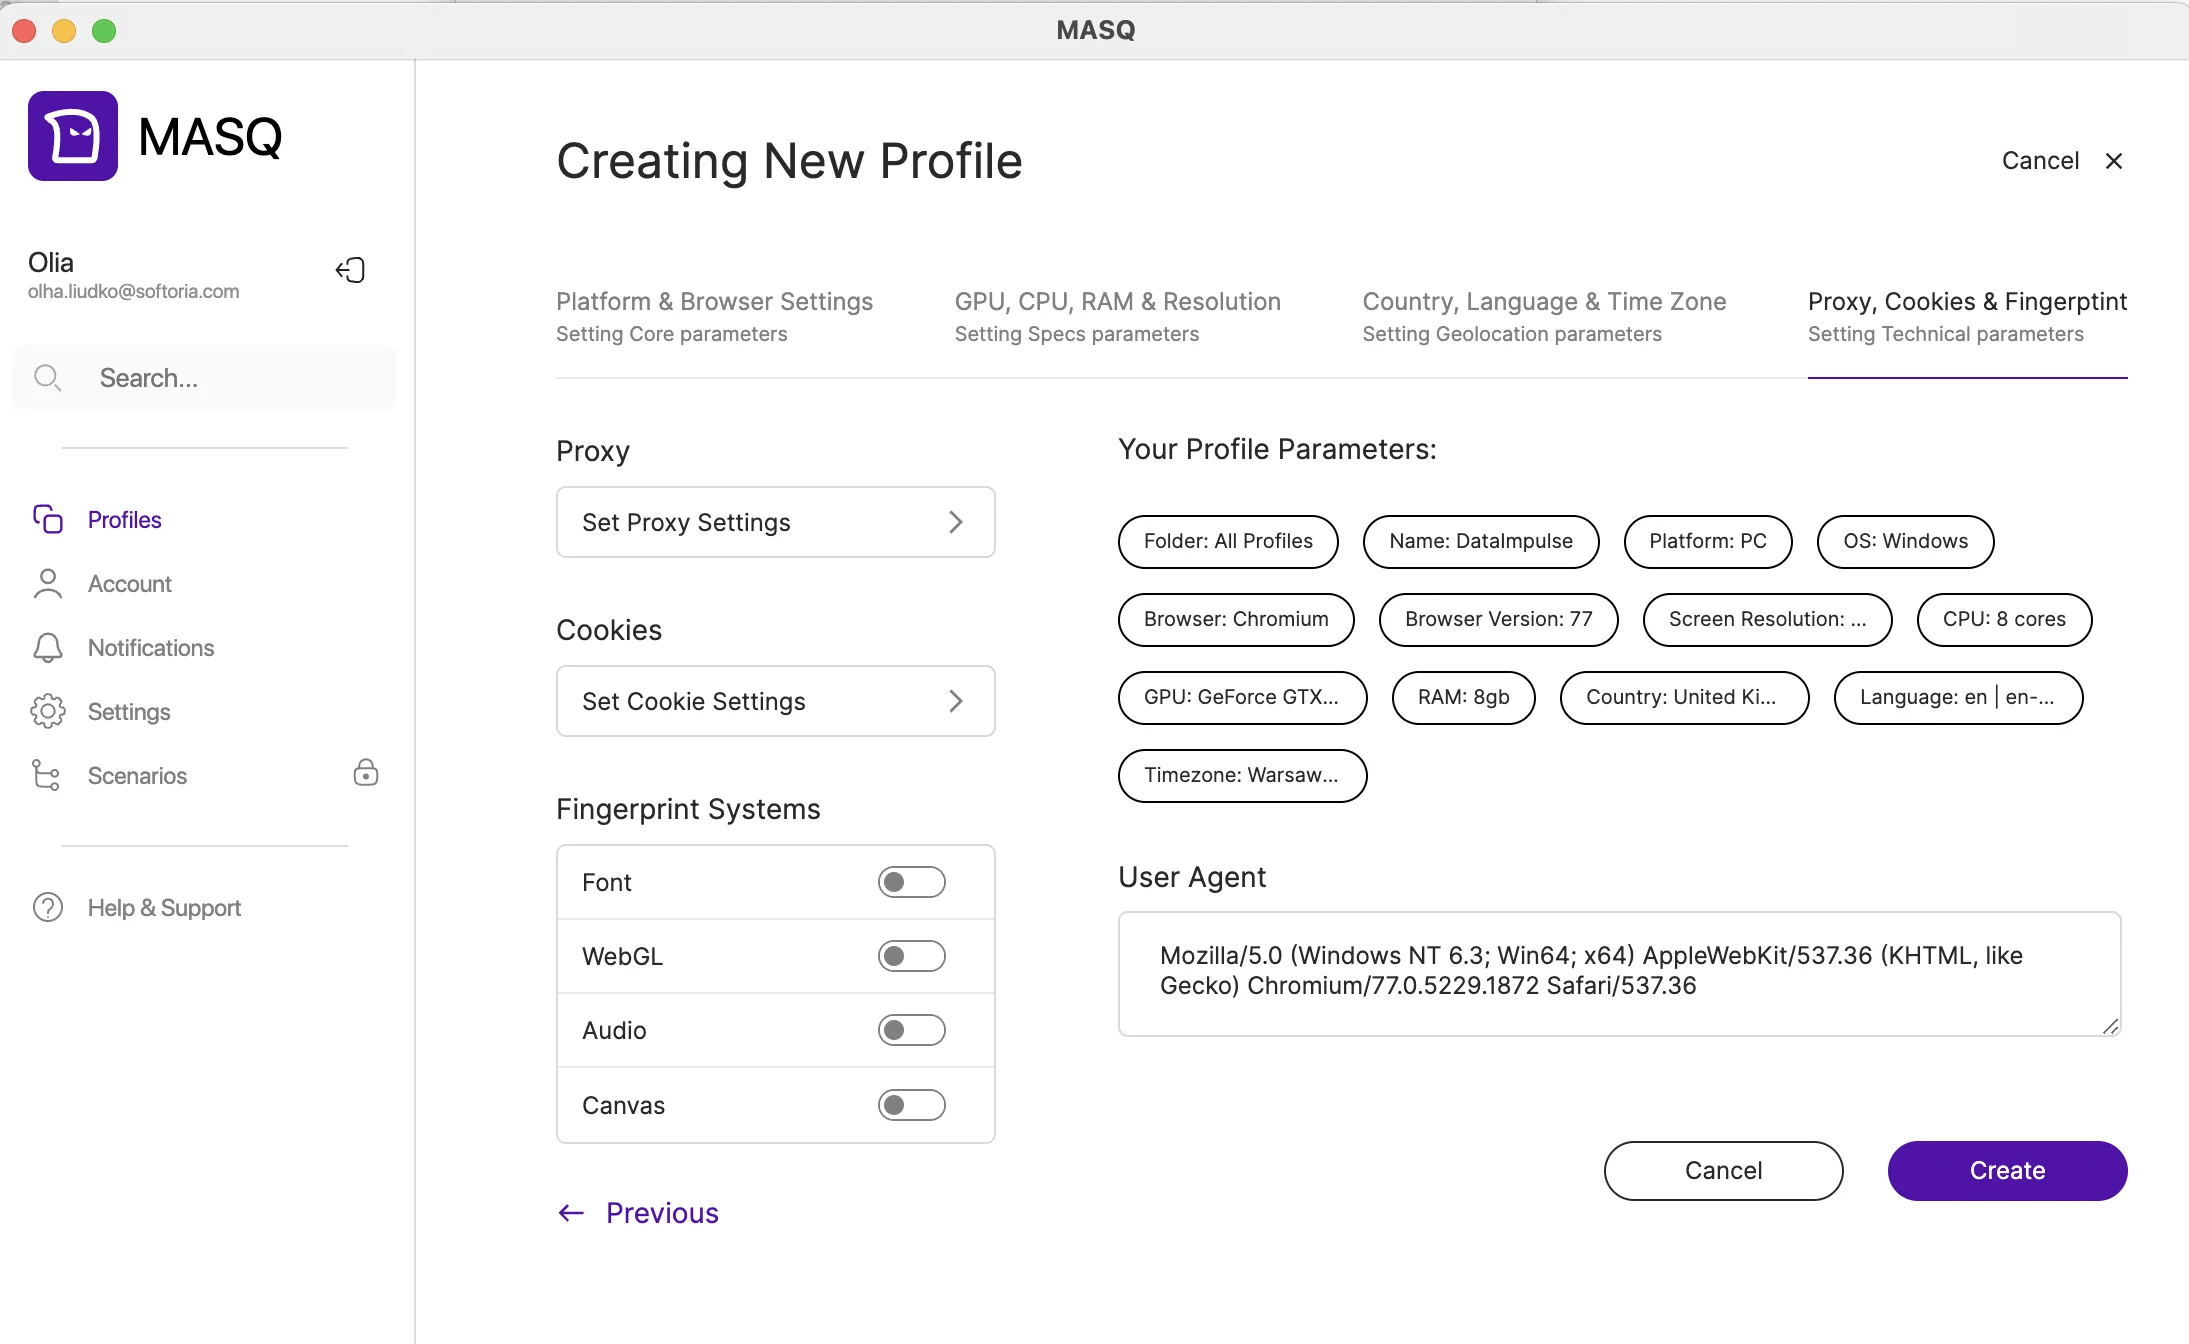
Task: Click the left arrow beside Previous
Action: tap(571, 1213)
